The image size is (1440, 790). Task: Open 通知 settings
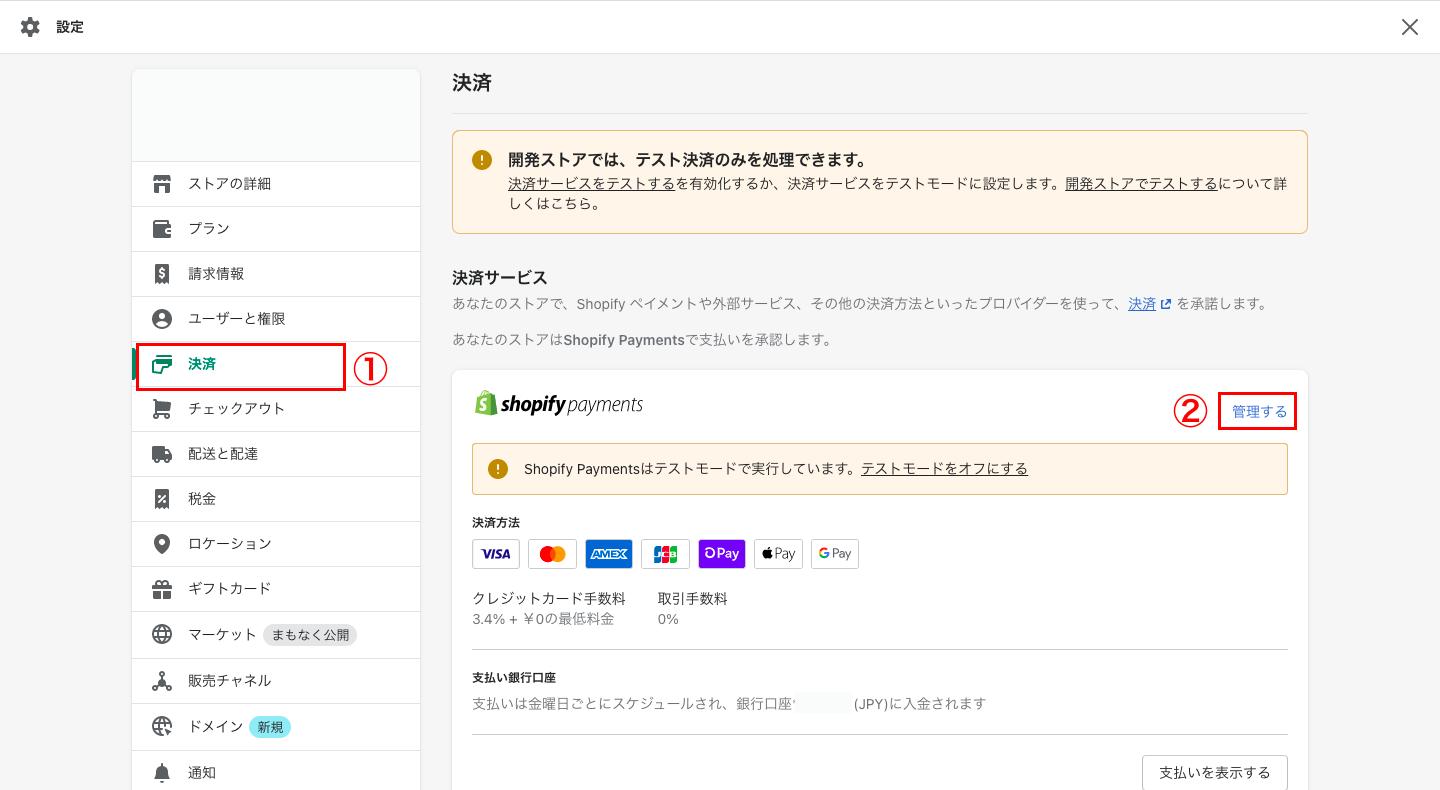(x=276, y=771)
